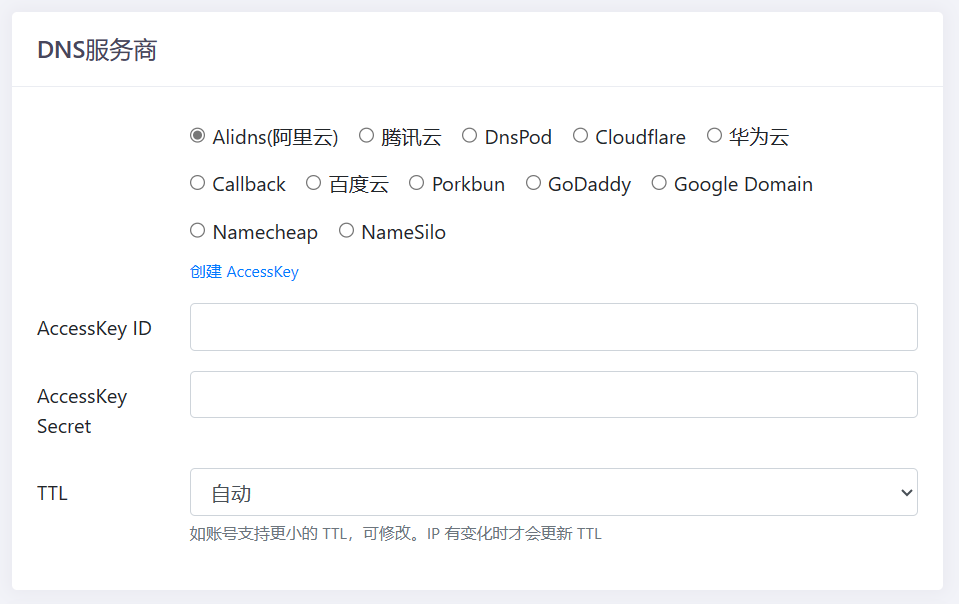Choose the Google Domain radio option
Screen dimensions: 959x604
(659, 183)
